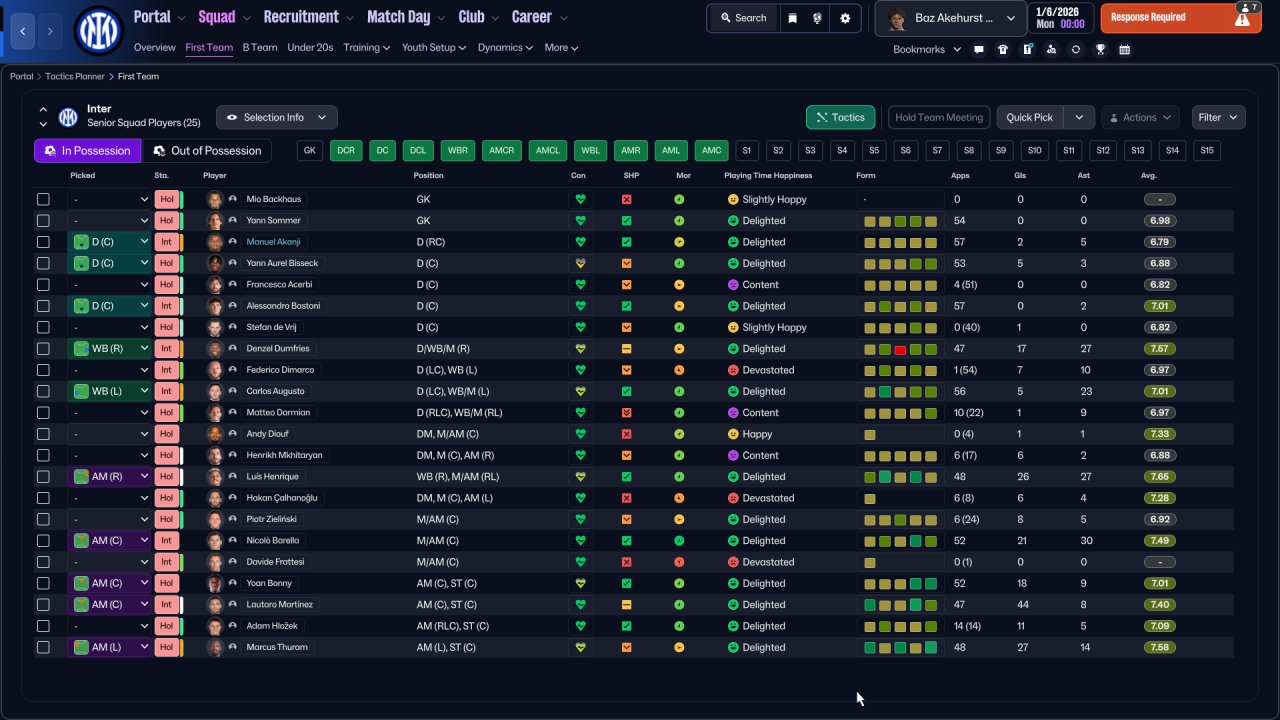The height and width of the screenshot is (720, 1280).
Task: Open the Under 20s tab
Action: [x=310, y=47]
